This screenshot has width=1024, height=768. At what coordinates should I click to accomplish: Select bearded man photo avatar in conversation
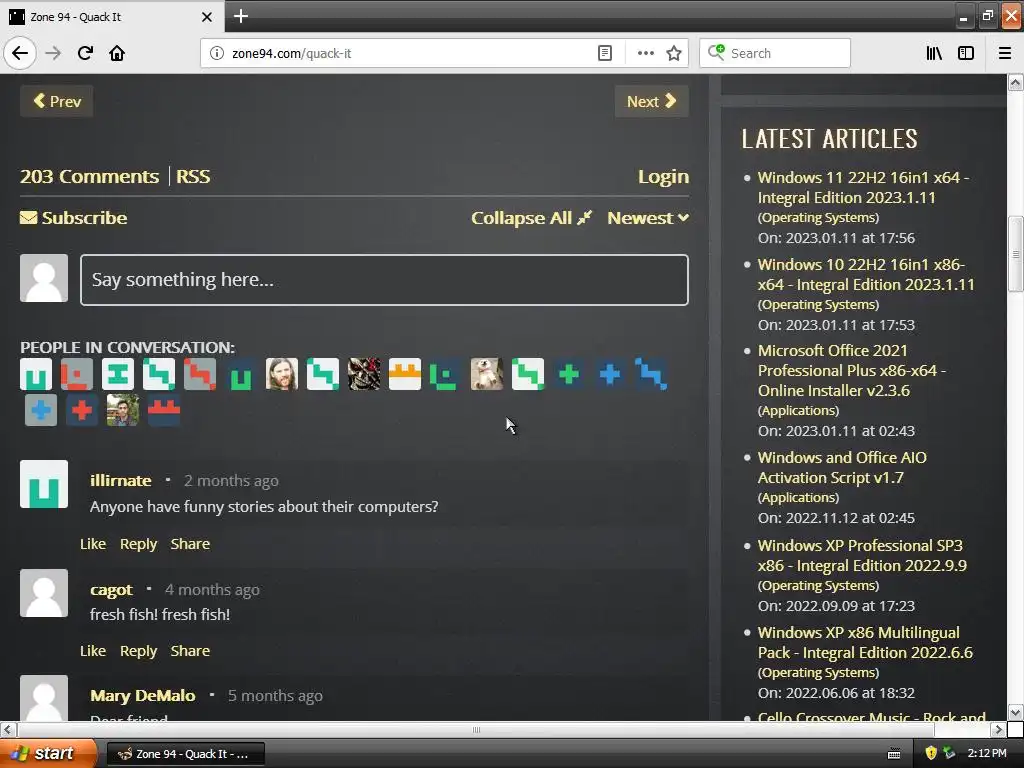pos(281,374)
